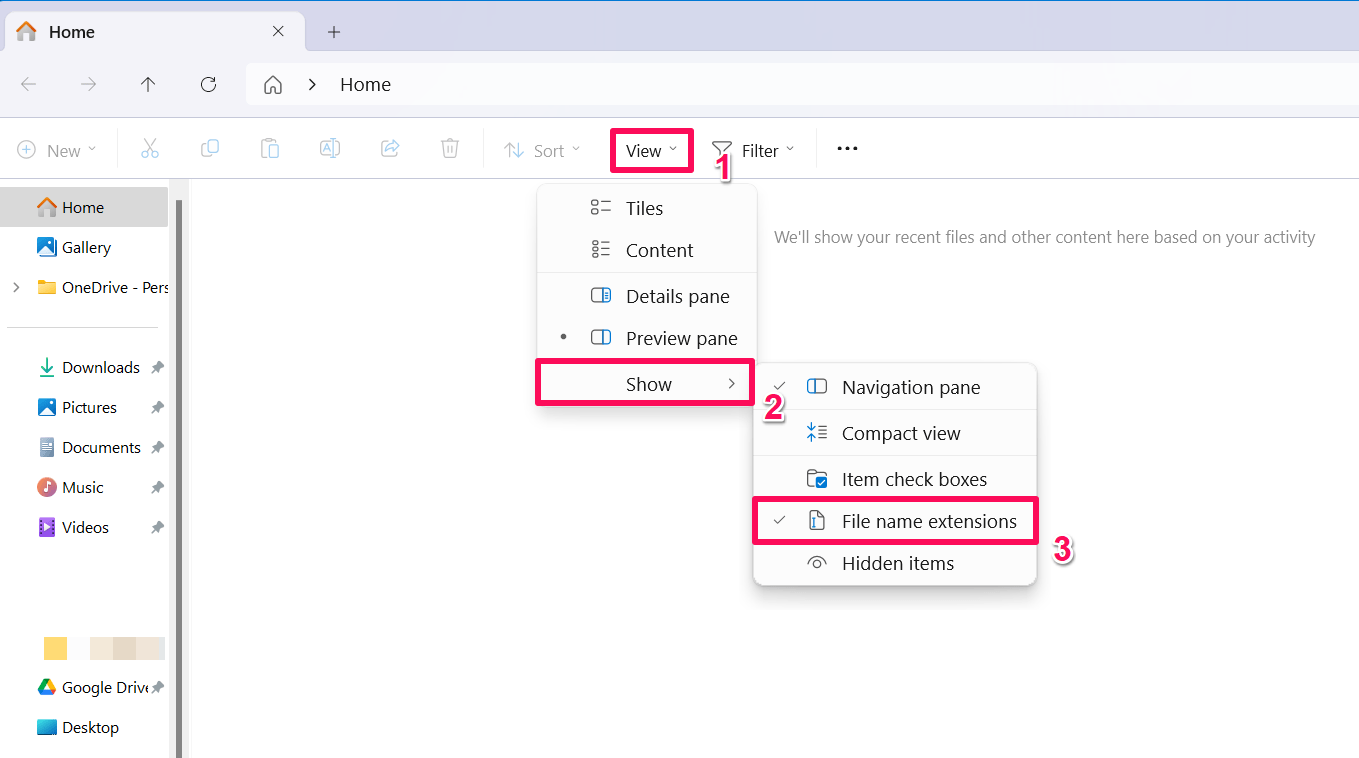Enable Item check boxes
The height and width of the screenshot is (758, 1359).
895,479
